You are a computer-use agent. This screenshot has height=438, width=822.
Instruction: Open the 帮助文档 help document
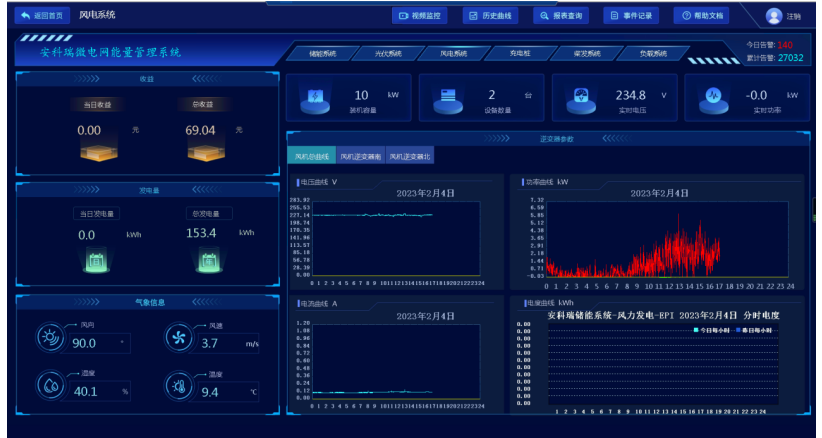click(702, 16)
